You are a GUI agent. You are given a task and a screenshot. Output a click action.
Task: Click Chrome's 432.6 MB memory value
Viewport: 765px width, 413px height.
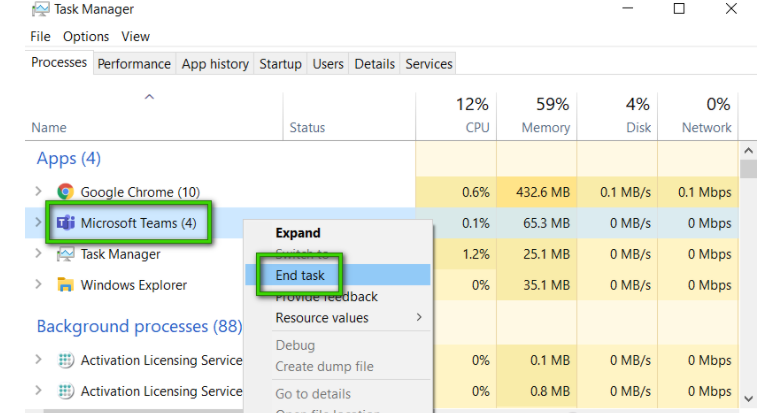tap(543, 192)
